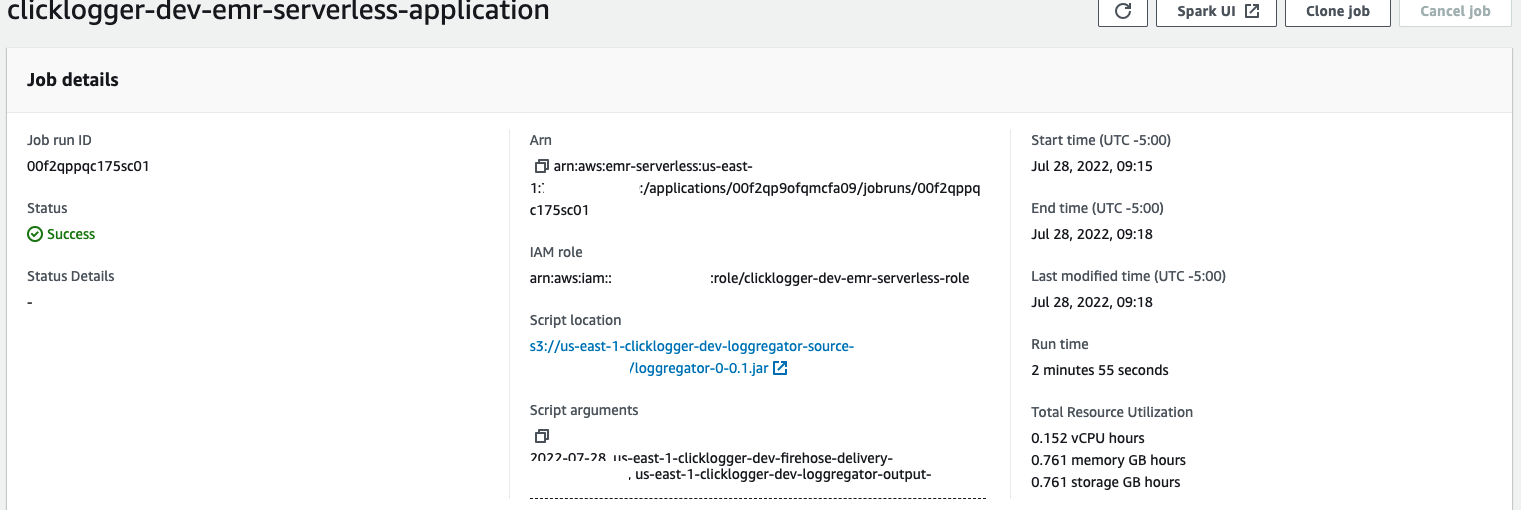
Task: Click the green Success check icon
Action: click(35, 234)
